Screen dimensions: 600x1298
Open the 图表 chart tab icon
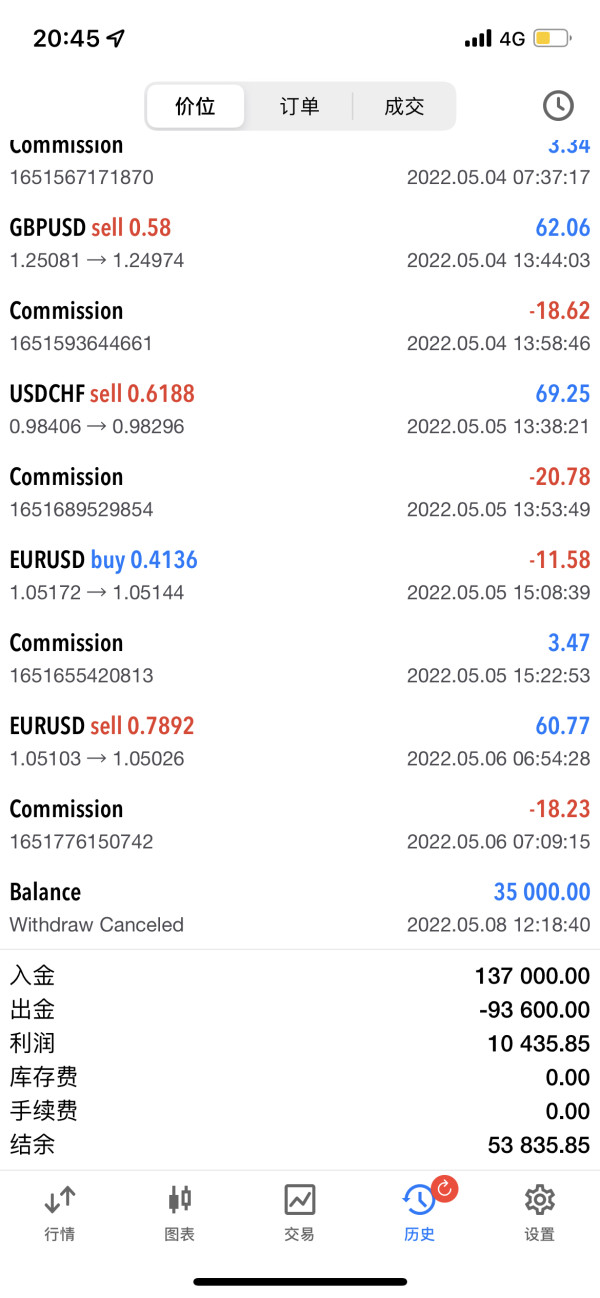point(180,1199)
